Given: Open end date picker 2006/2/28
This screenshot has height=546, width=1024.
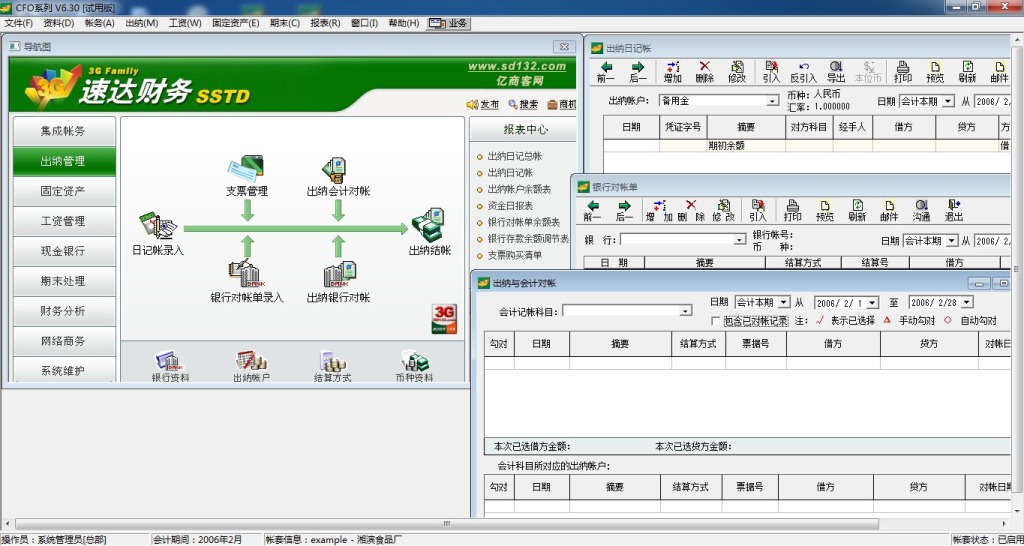Looking at the screenshot, I should click(x=967, y=302).
